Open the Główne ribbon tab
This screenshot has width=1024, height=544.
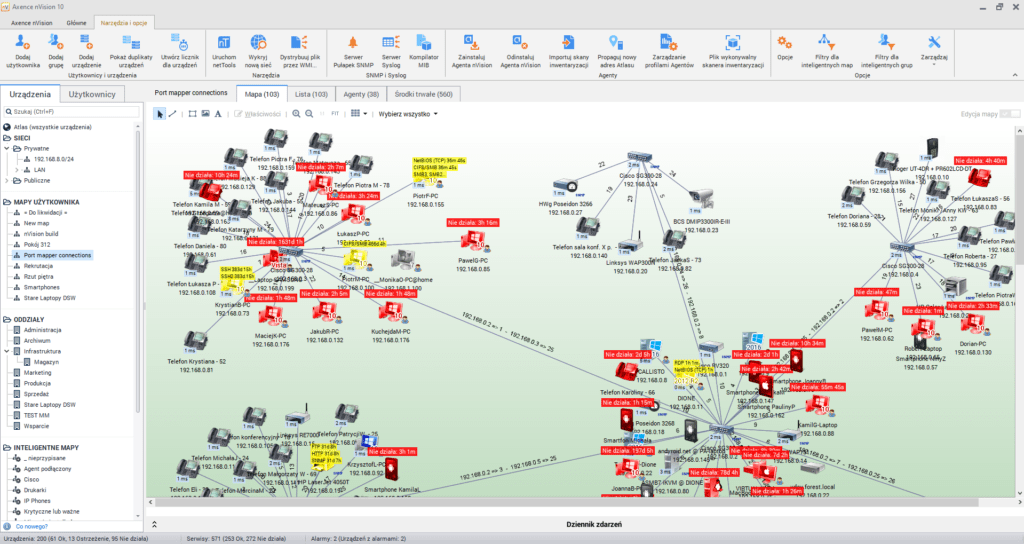click(x=75, y=21)
